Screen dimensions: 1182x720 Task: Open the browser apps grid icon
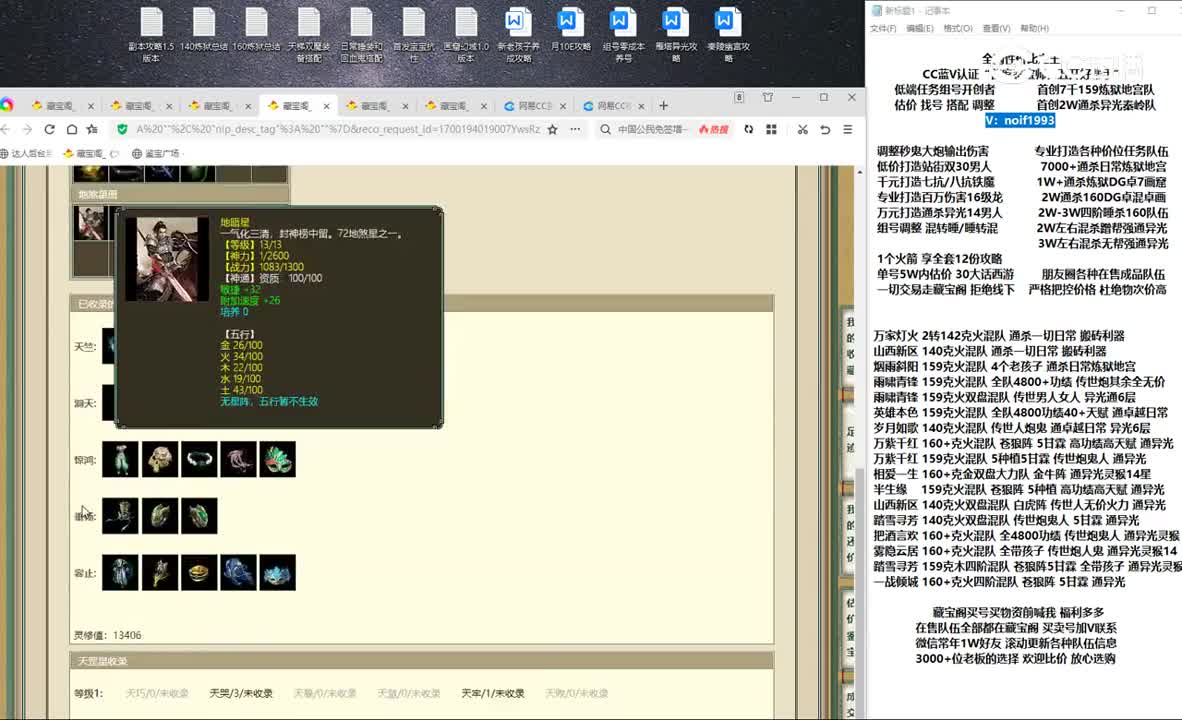click(x=771, y=130)
